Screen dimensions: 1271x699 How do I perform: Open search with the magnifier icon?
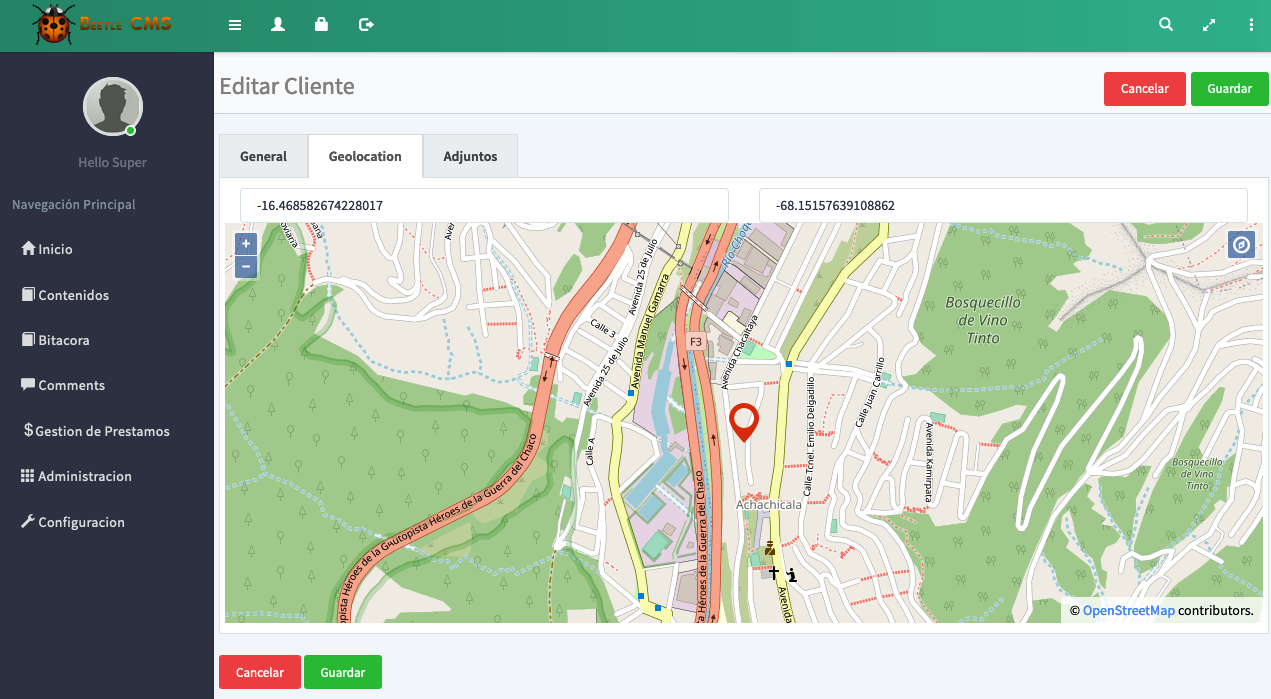tap(1166, 25)
